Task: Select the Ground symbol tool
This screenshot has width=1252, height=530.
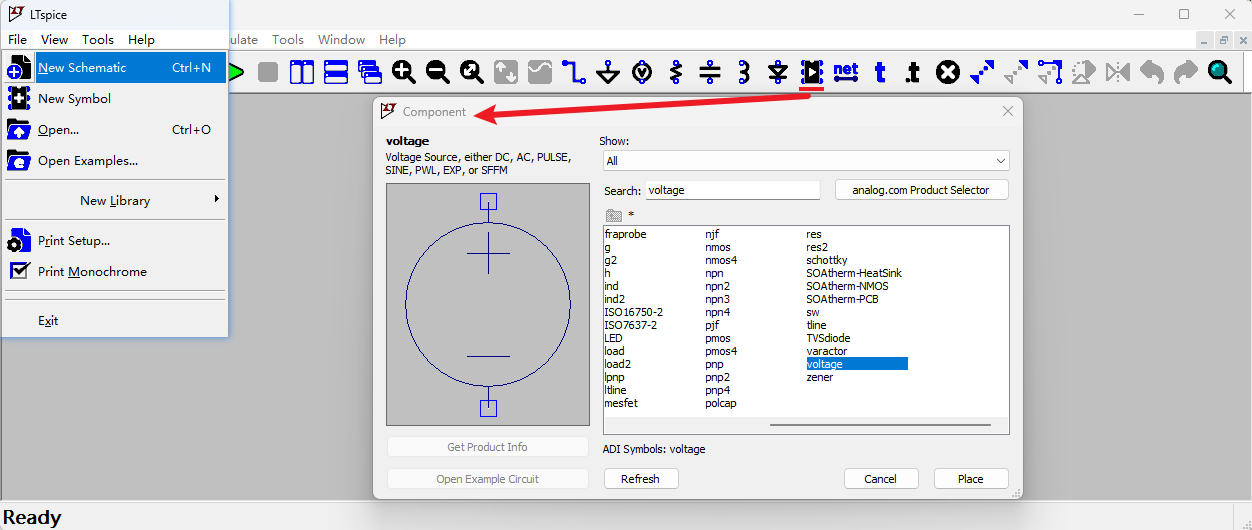Action: pos(608,72)
